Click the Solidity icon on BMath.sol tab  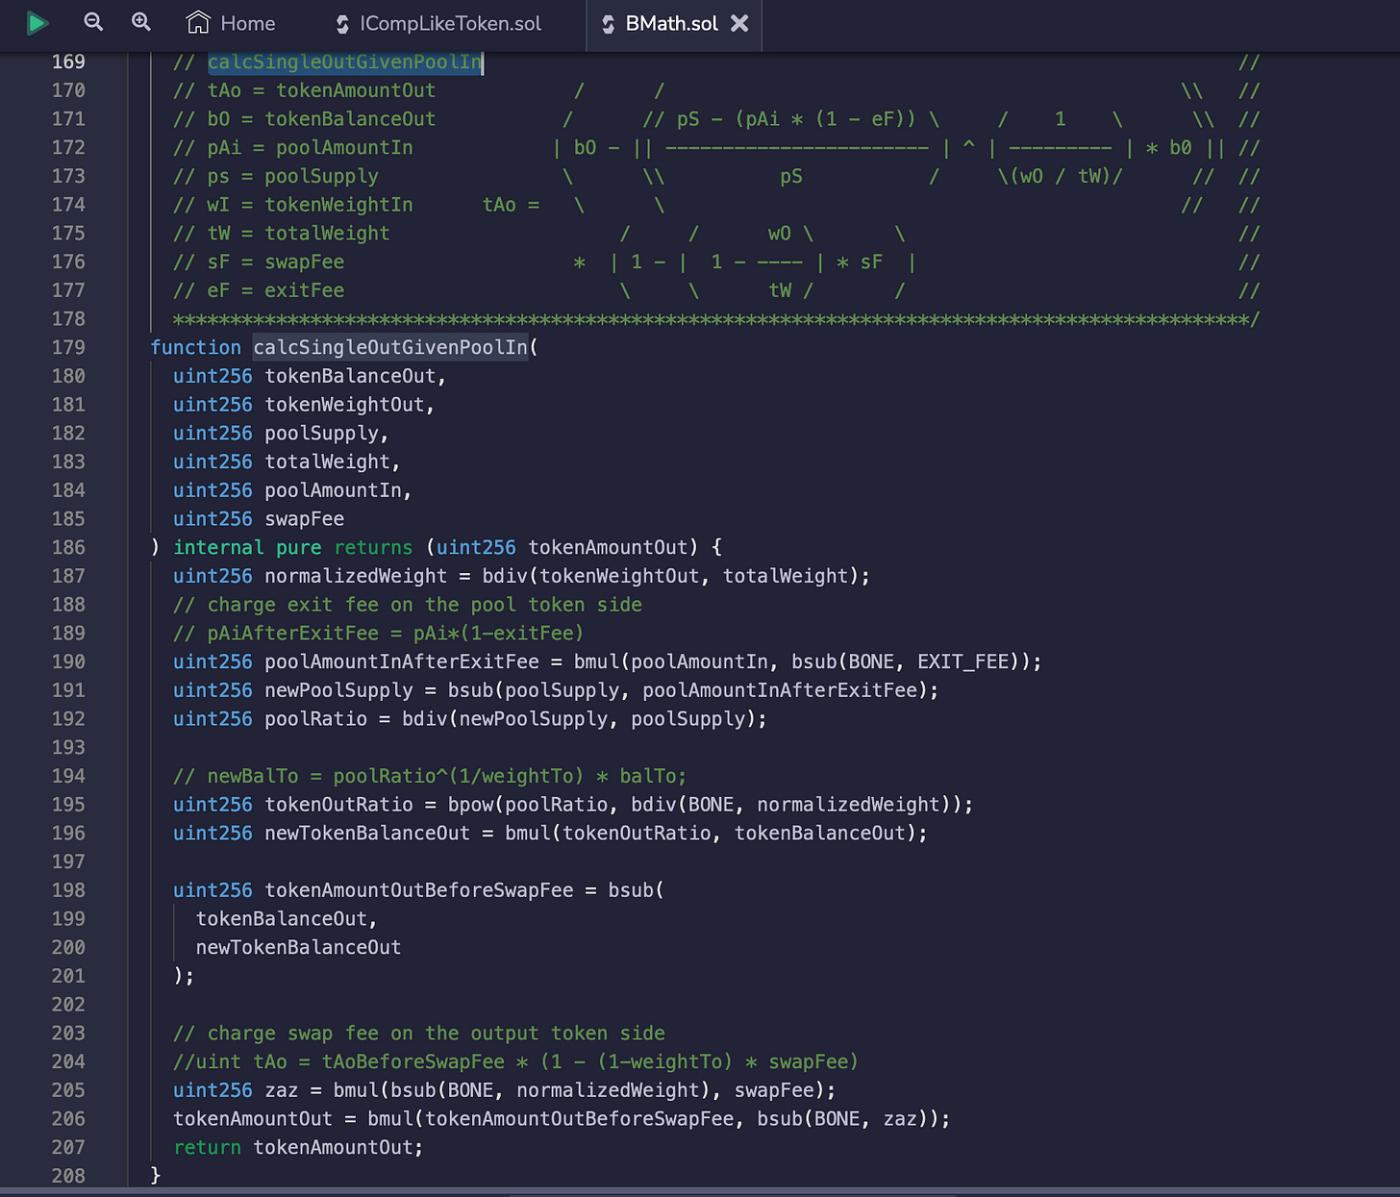tap(608, 24)
